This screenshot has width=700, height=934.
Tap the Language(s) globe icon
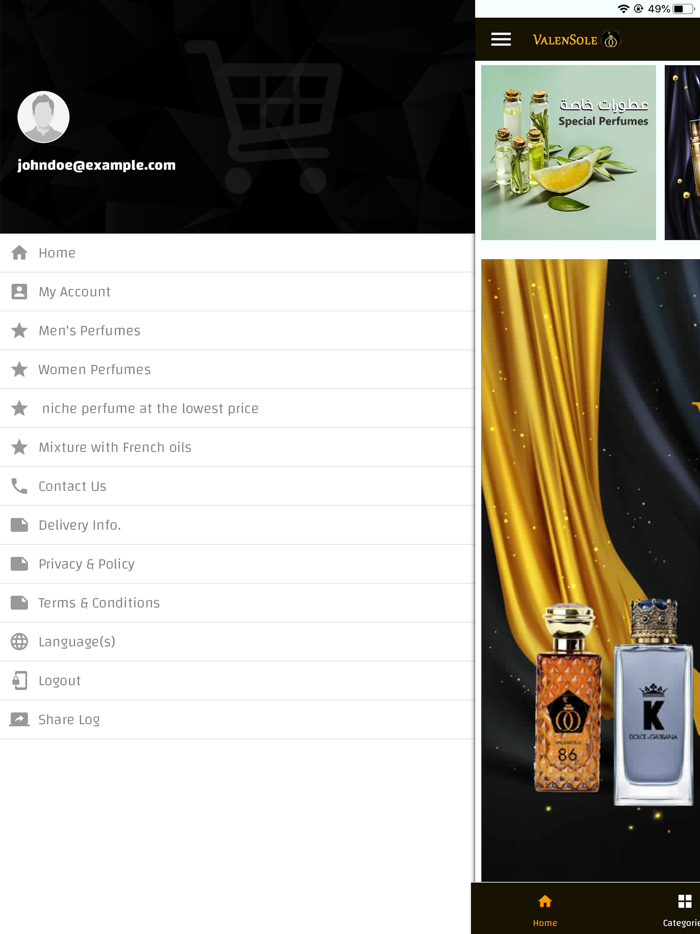(x=19, y=642)
